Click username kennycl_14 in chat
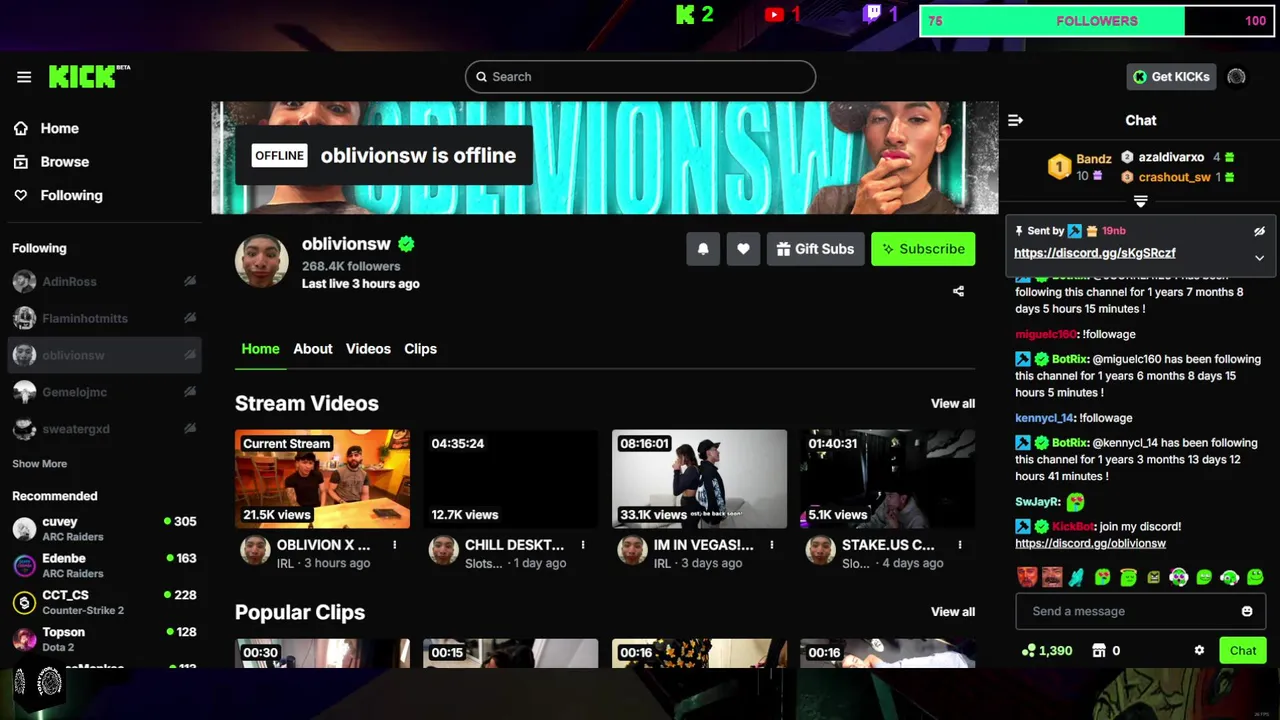The width and height of the screenshot is (1280, 720). tap(1044, 418)
